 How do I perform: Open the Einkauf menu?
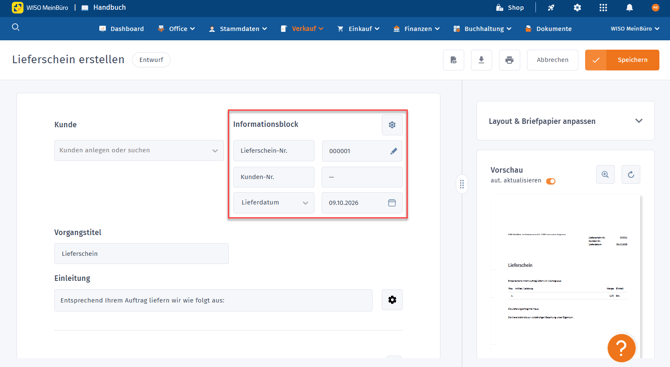tap(358, 29)
